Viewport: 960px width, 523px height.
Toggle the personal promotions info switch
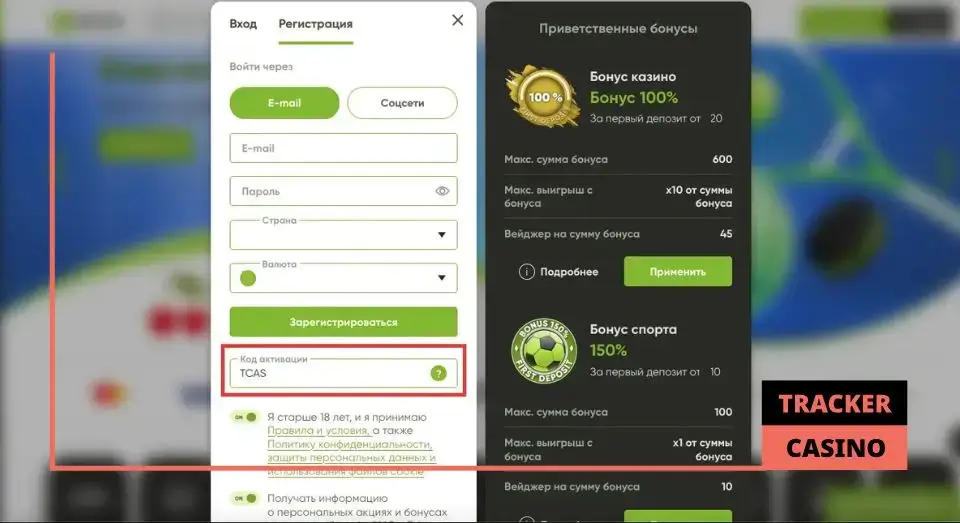[x=245, y=498]
